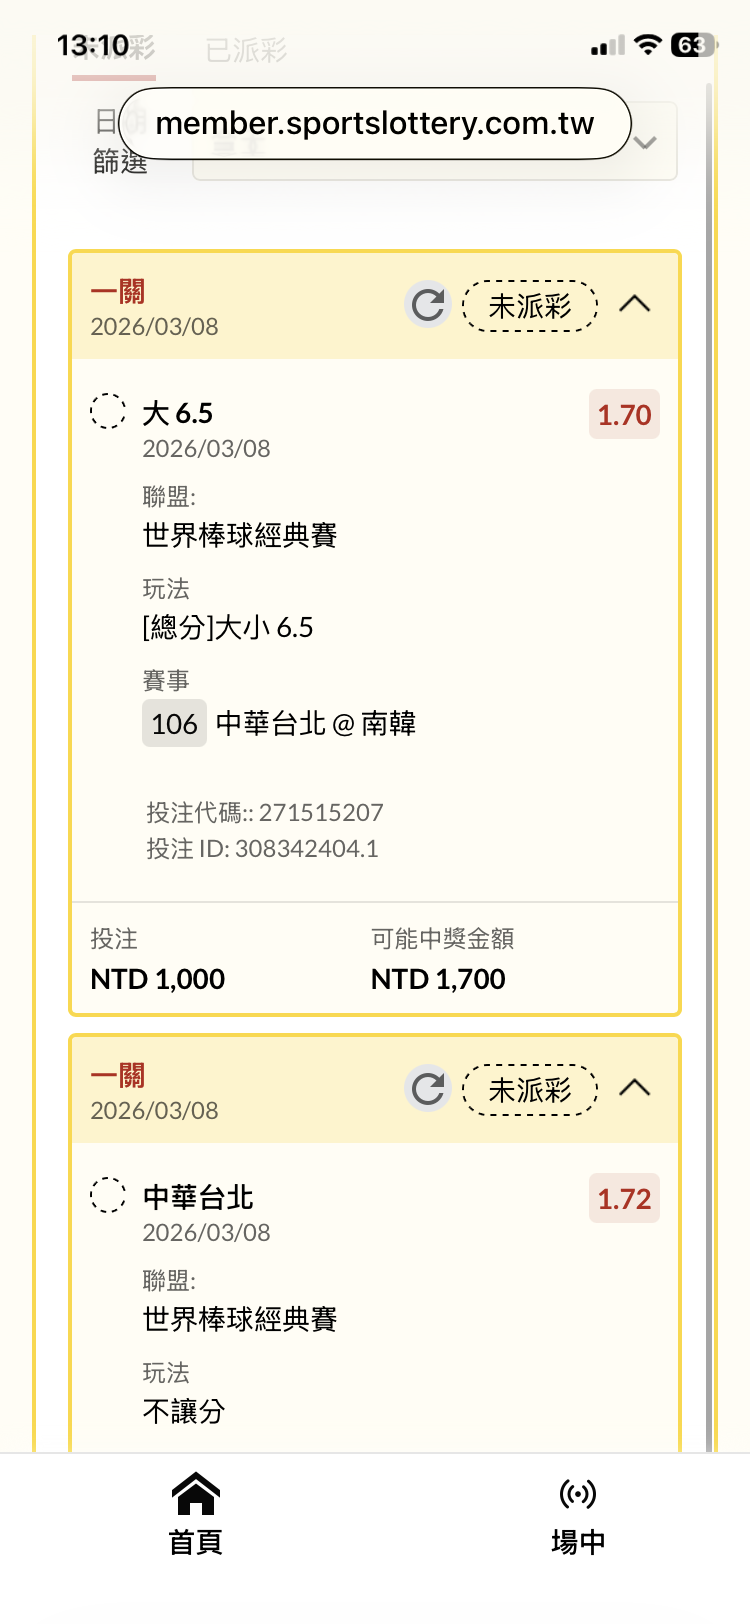Viewport: 750px width, 1624px height.
Task: Click the 1.72 odds badge
Action: tap(624, 1199)
